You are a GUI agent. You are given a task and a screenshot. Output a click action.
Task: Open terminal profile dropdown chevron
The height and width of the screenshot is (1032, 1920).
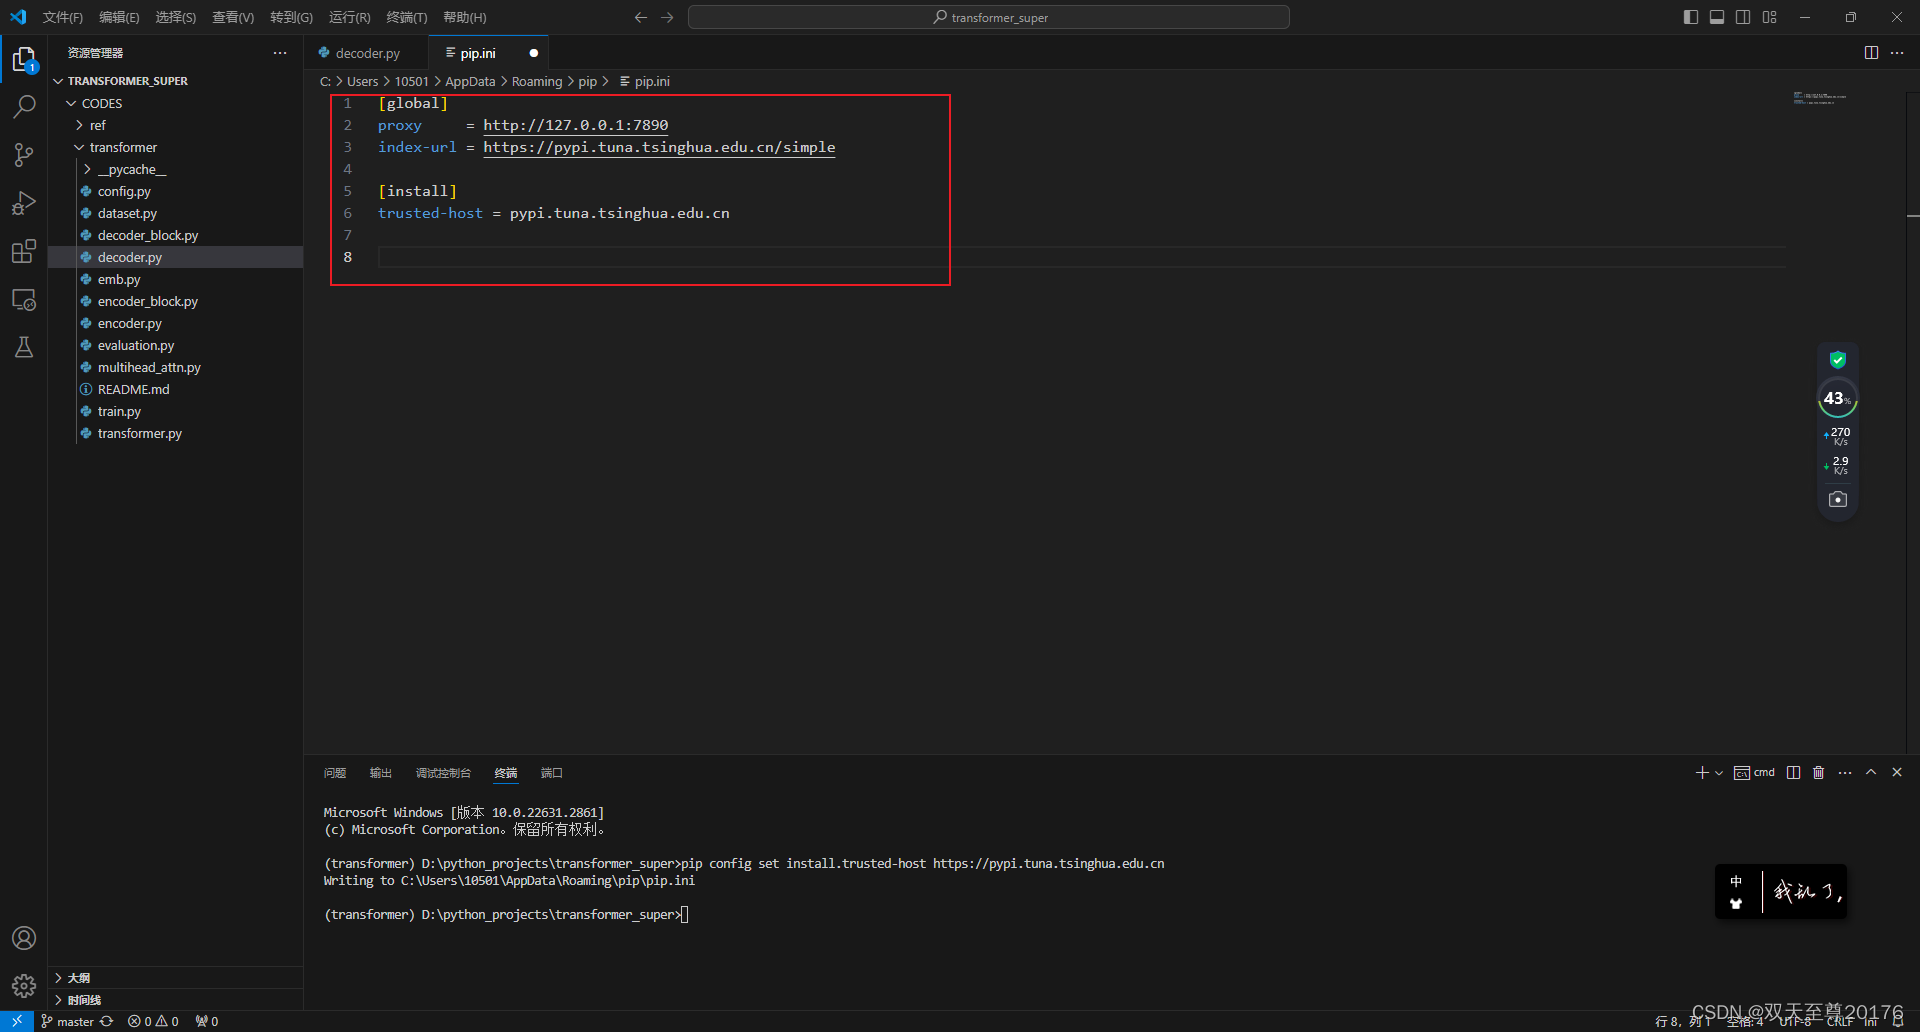click(1717, 772)
